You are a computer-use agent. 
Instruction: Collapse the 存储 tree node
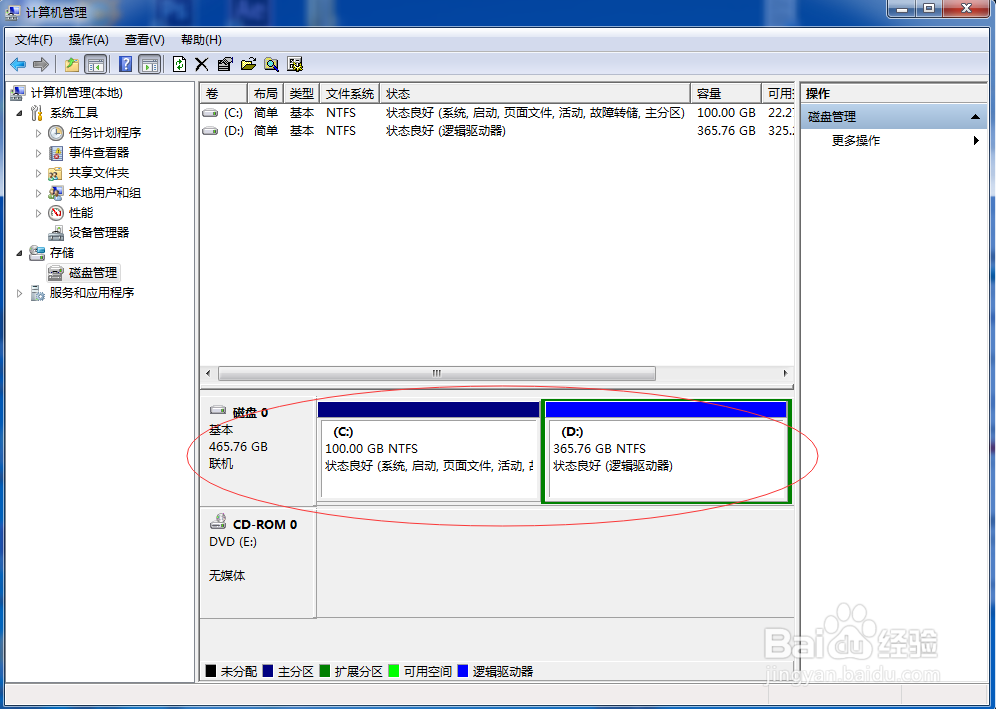click(19, 253)
